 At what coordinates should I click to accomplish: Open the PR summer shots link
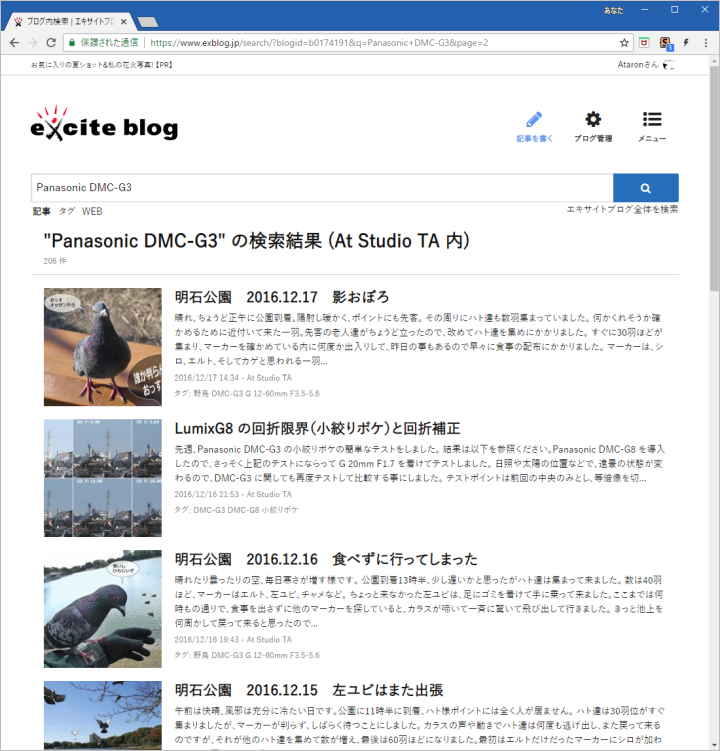click(x=102, y=65)
